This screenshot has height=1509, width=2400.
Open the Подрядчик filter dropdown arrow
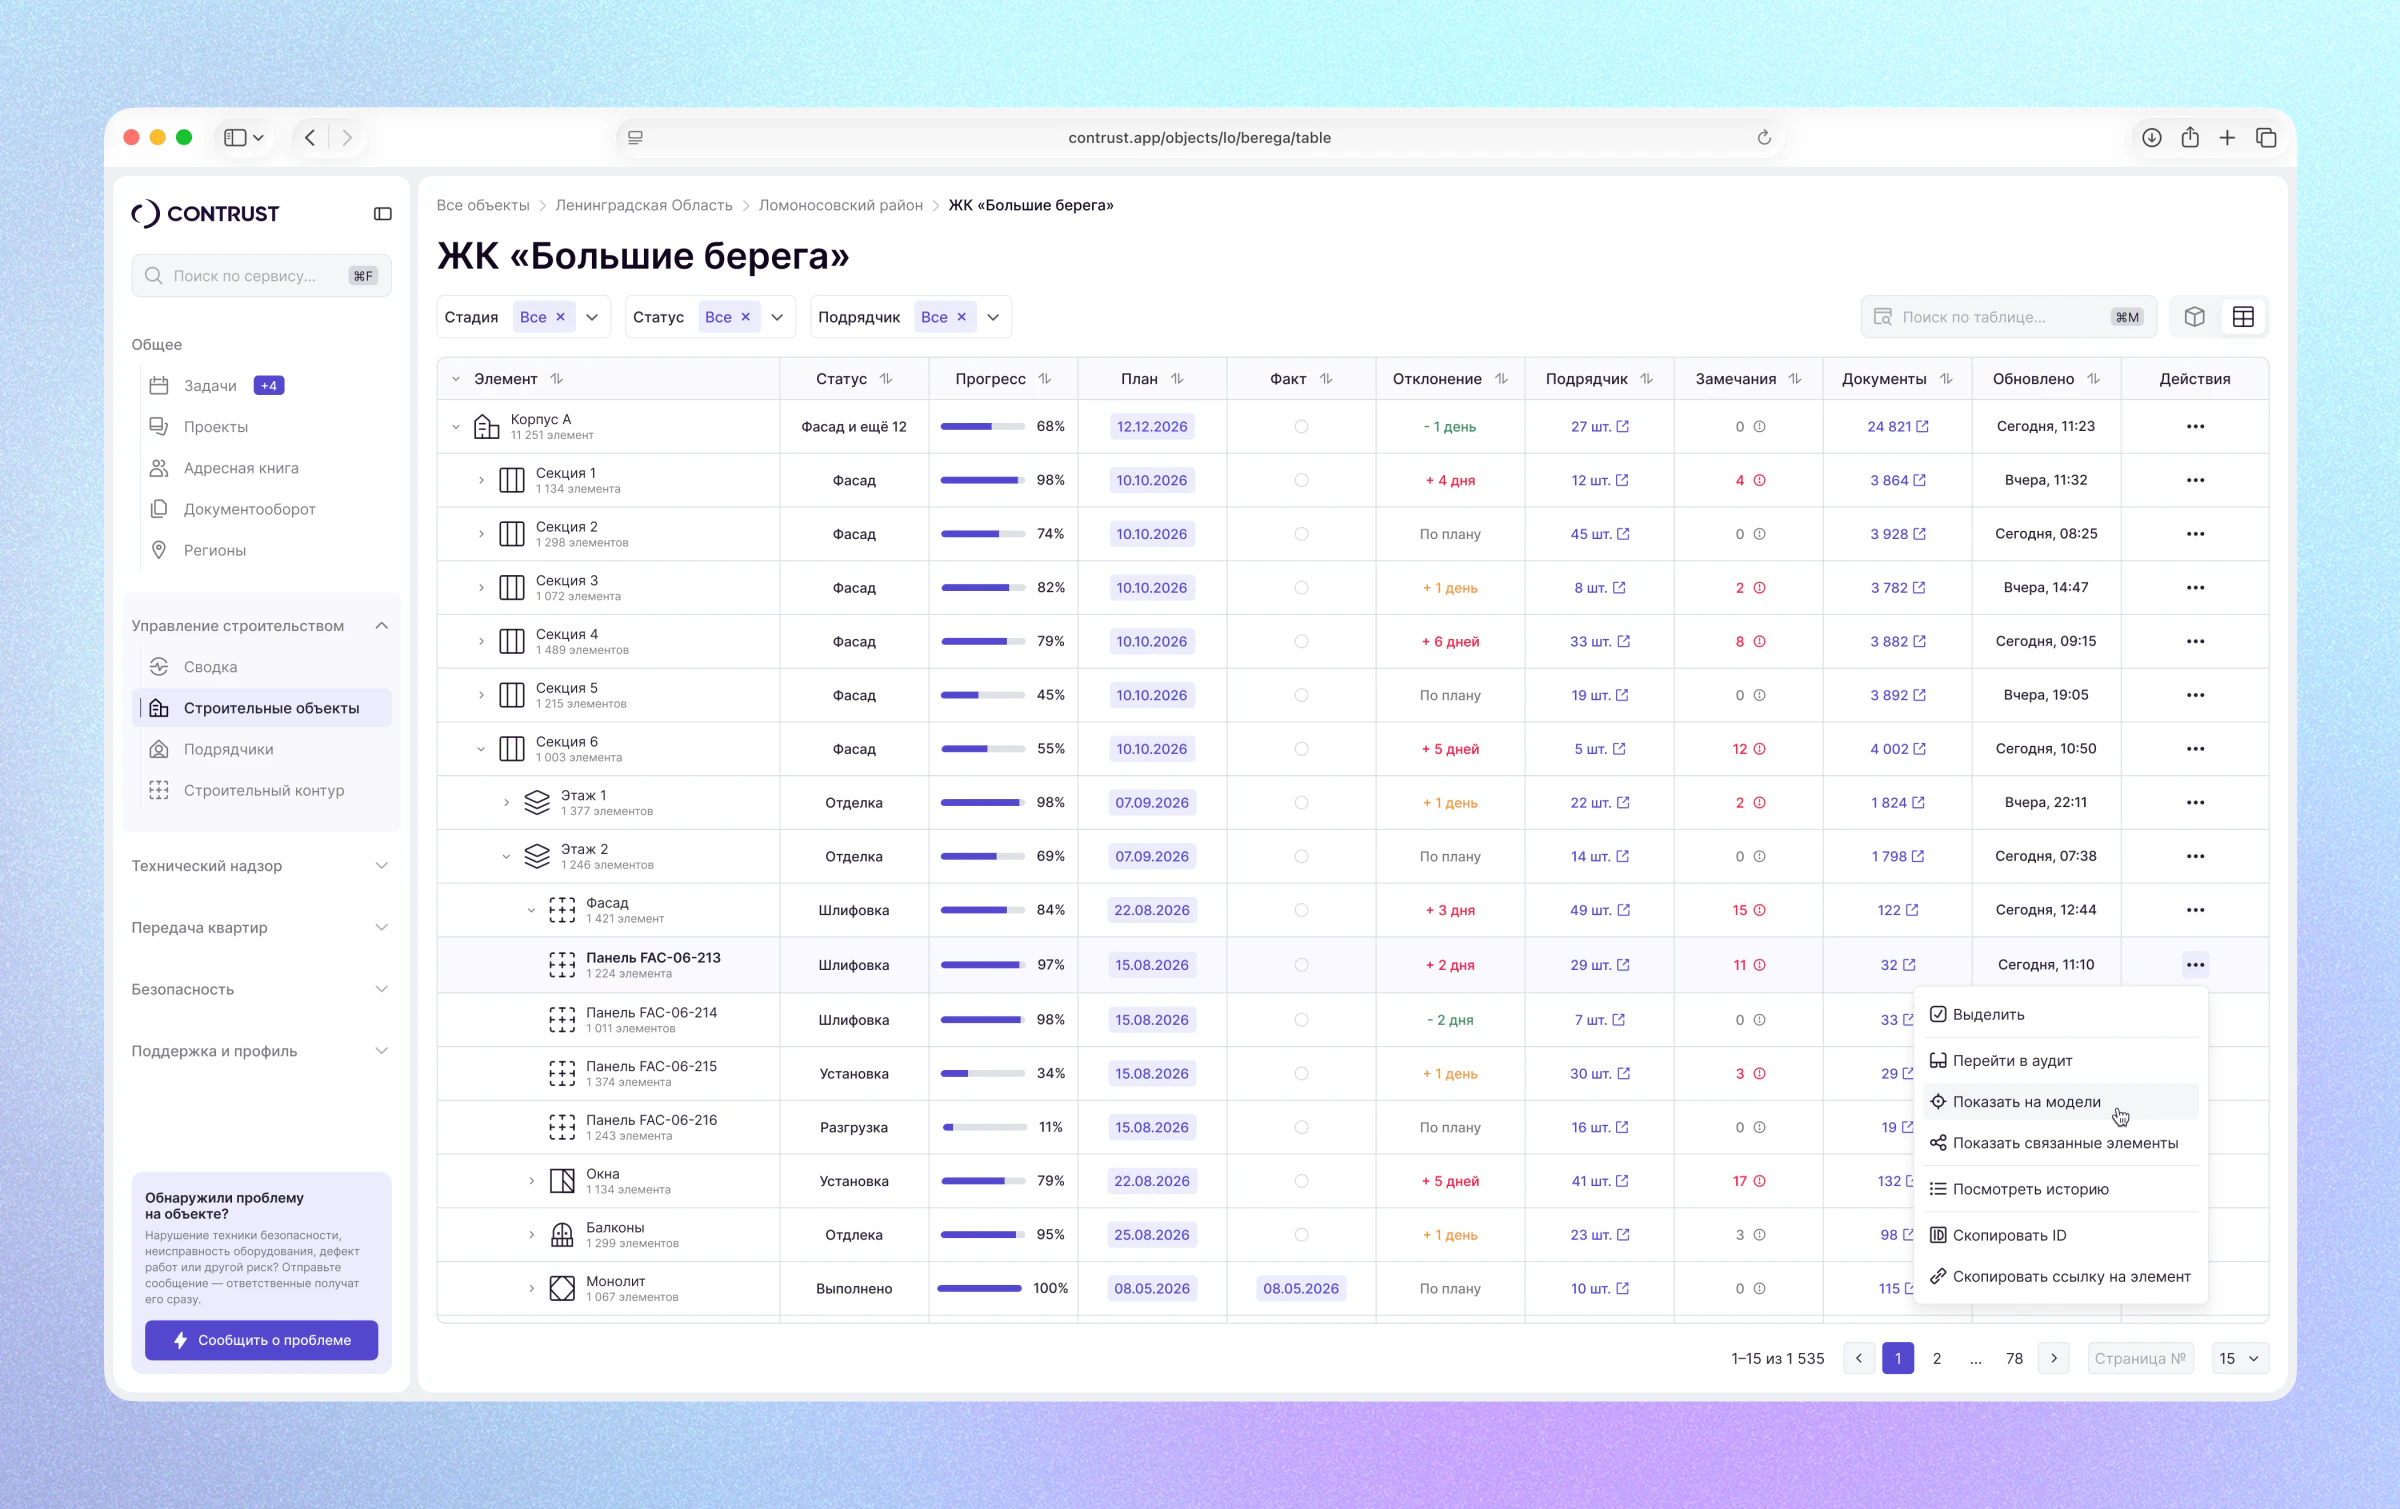click(993, 317)
